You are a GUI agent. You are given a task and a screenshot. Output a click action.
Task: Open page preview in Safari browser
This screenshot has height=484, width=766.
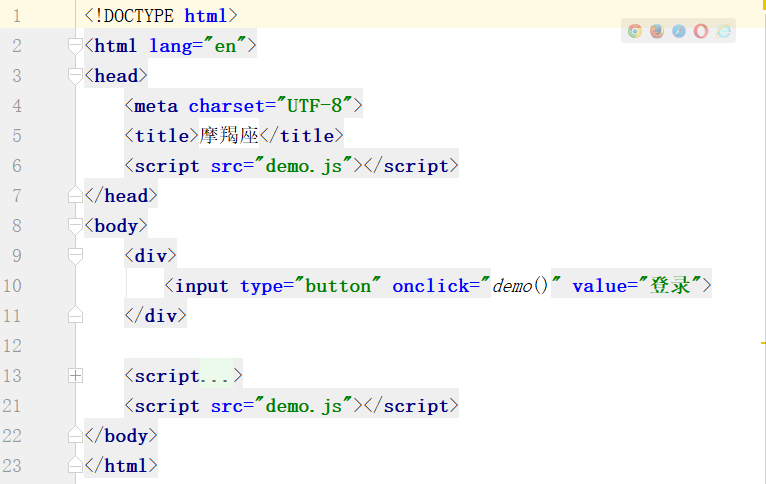679,31
